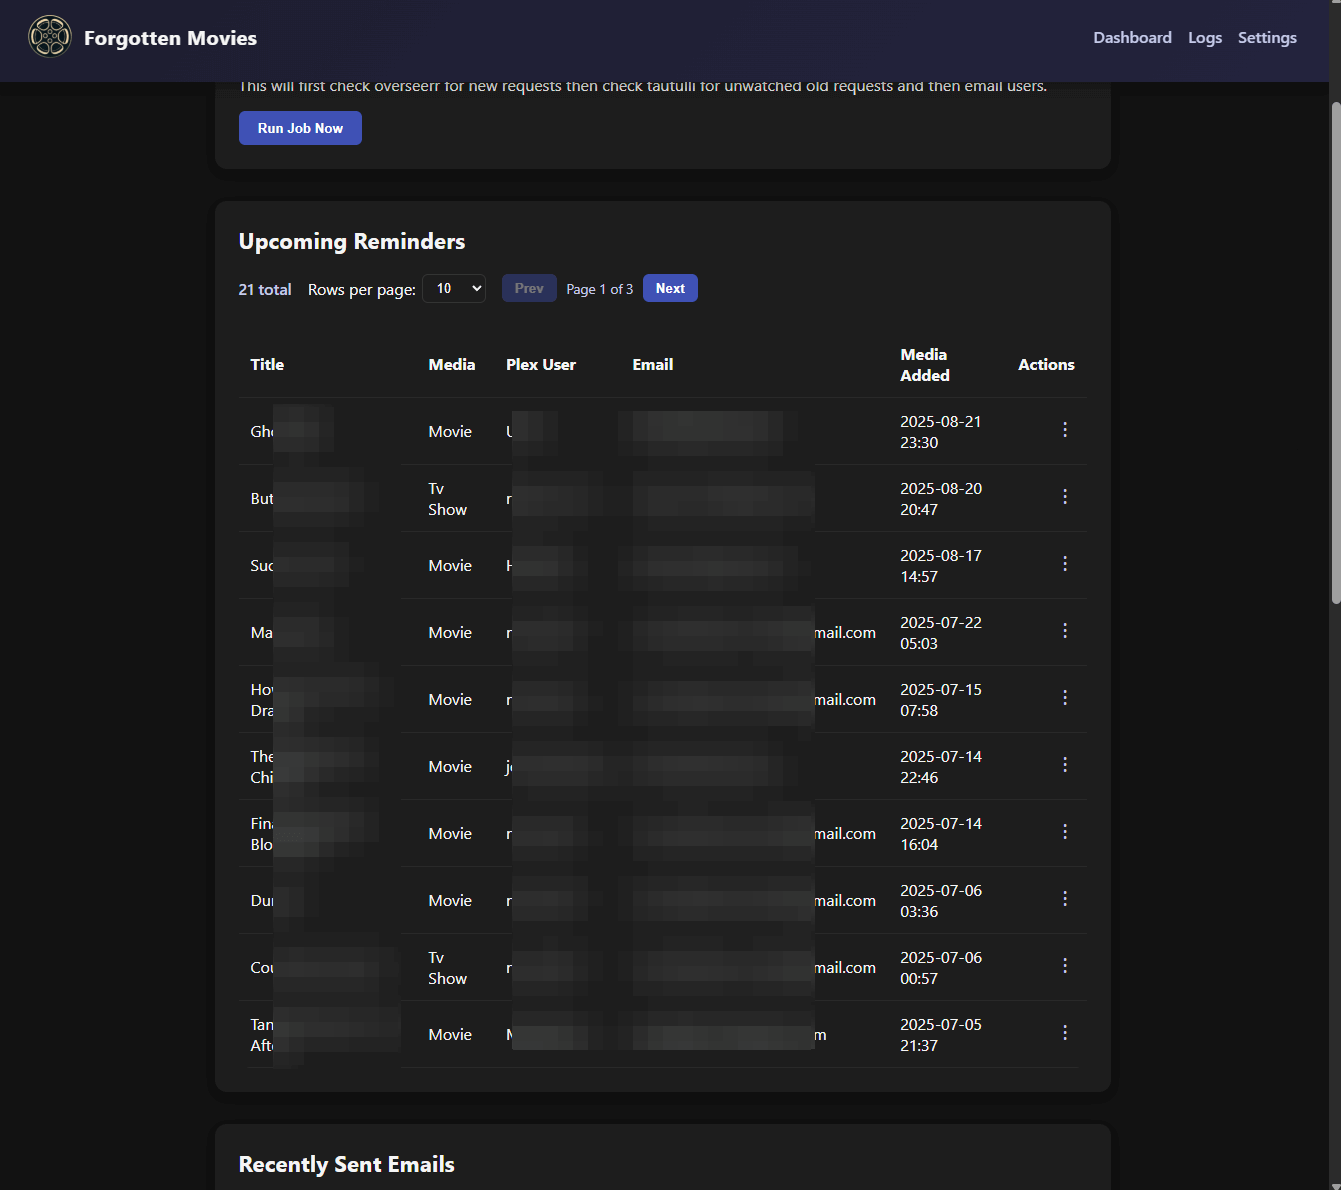The image size is (1341, 1190).
Task: Open actions menu for 2025-08-17 14:57 row
Action: pos(1065,564)
